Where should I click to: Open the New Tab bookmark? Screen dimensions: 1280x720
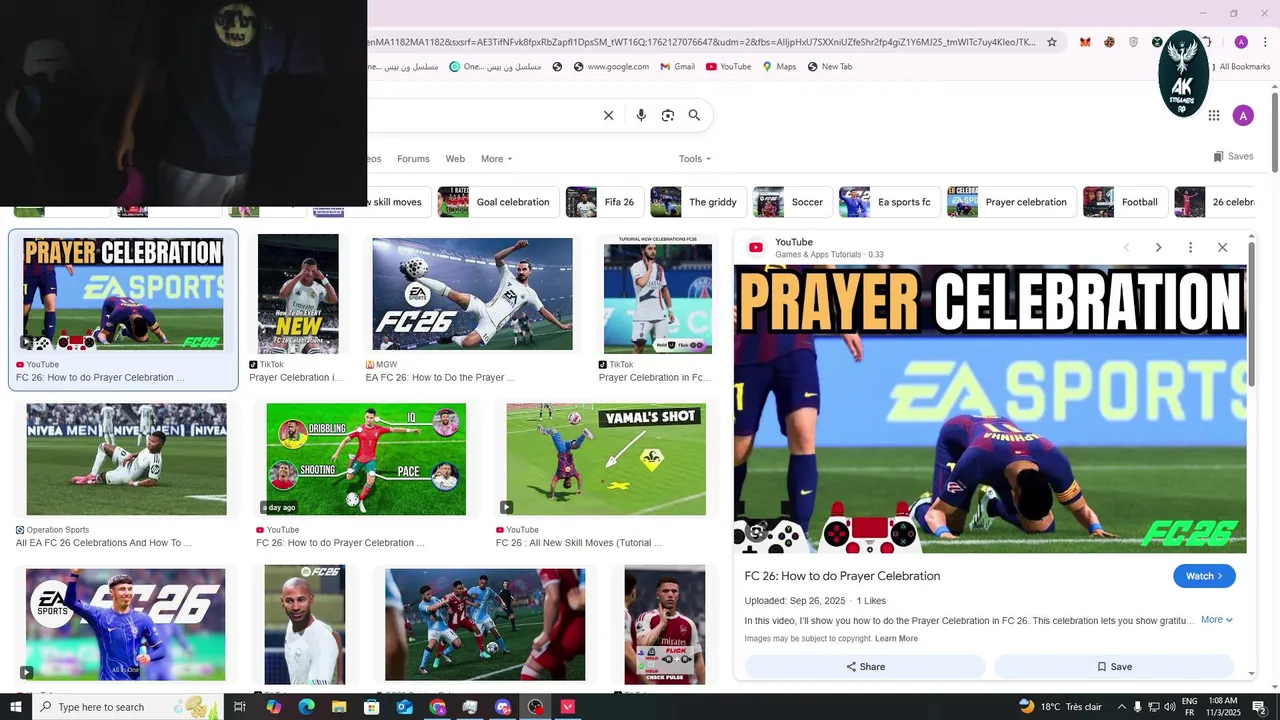pyautogui.click(x=829, y=67)
